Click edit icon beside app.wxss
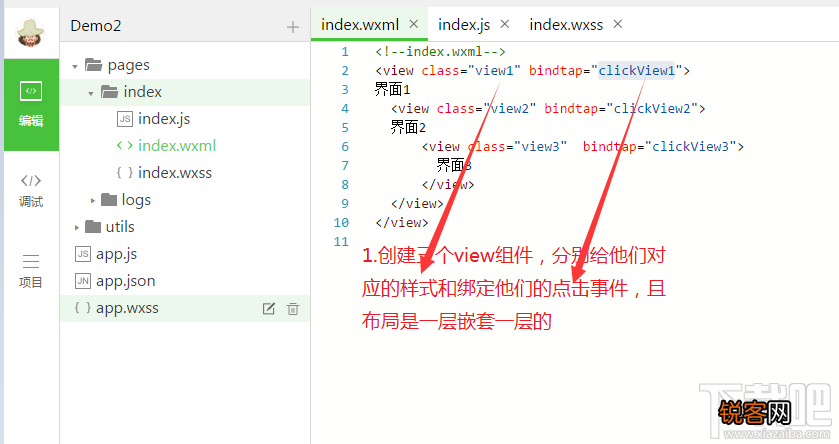 click(x=268, y=309)
